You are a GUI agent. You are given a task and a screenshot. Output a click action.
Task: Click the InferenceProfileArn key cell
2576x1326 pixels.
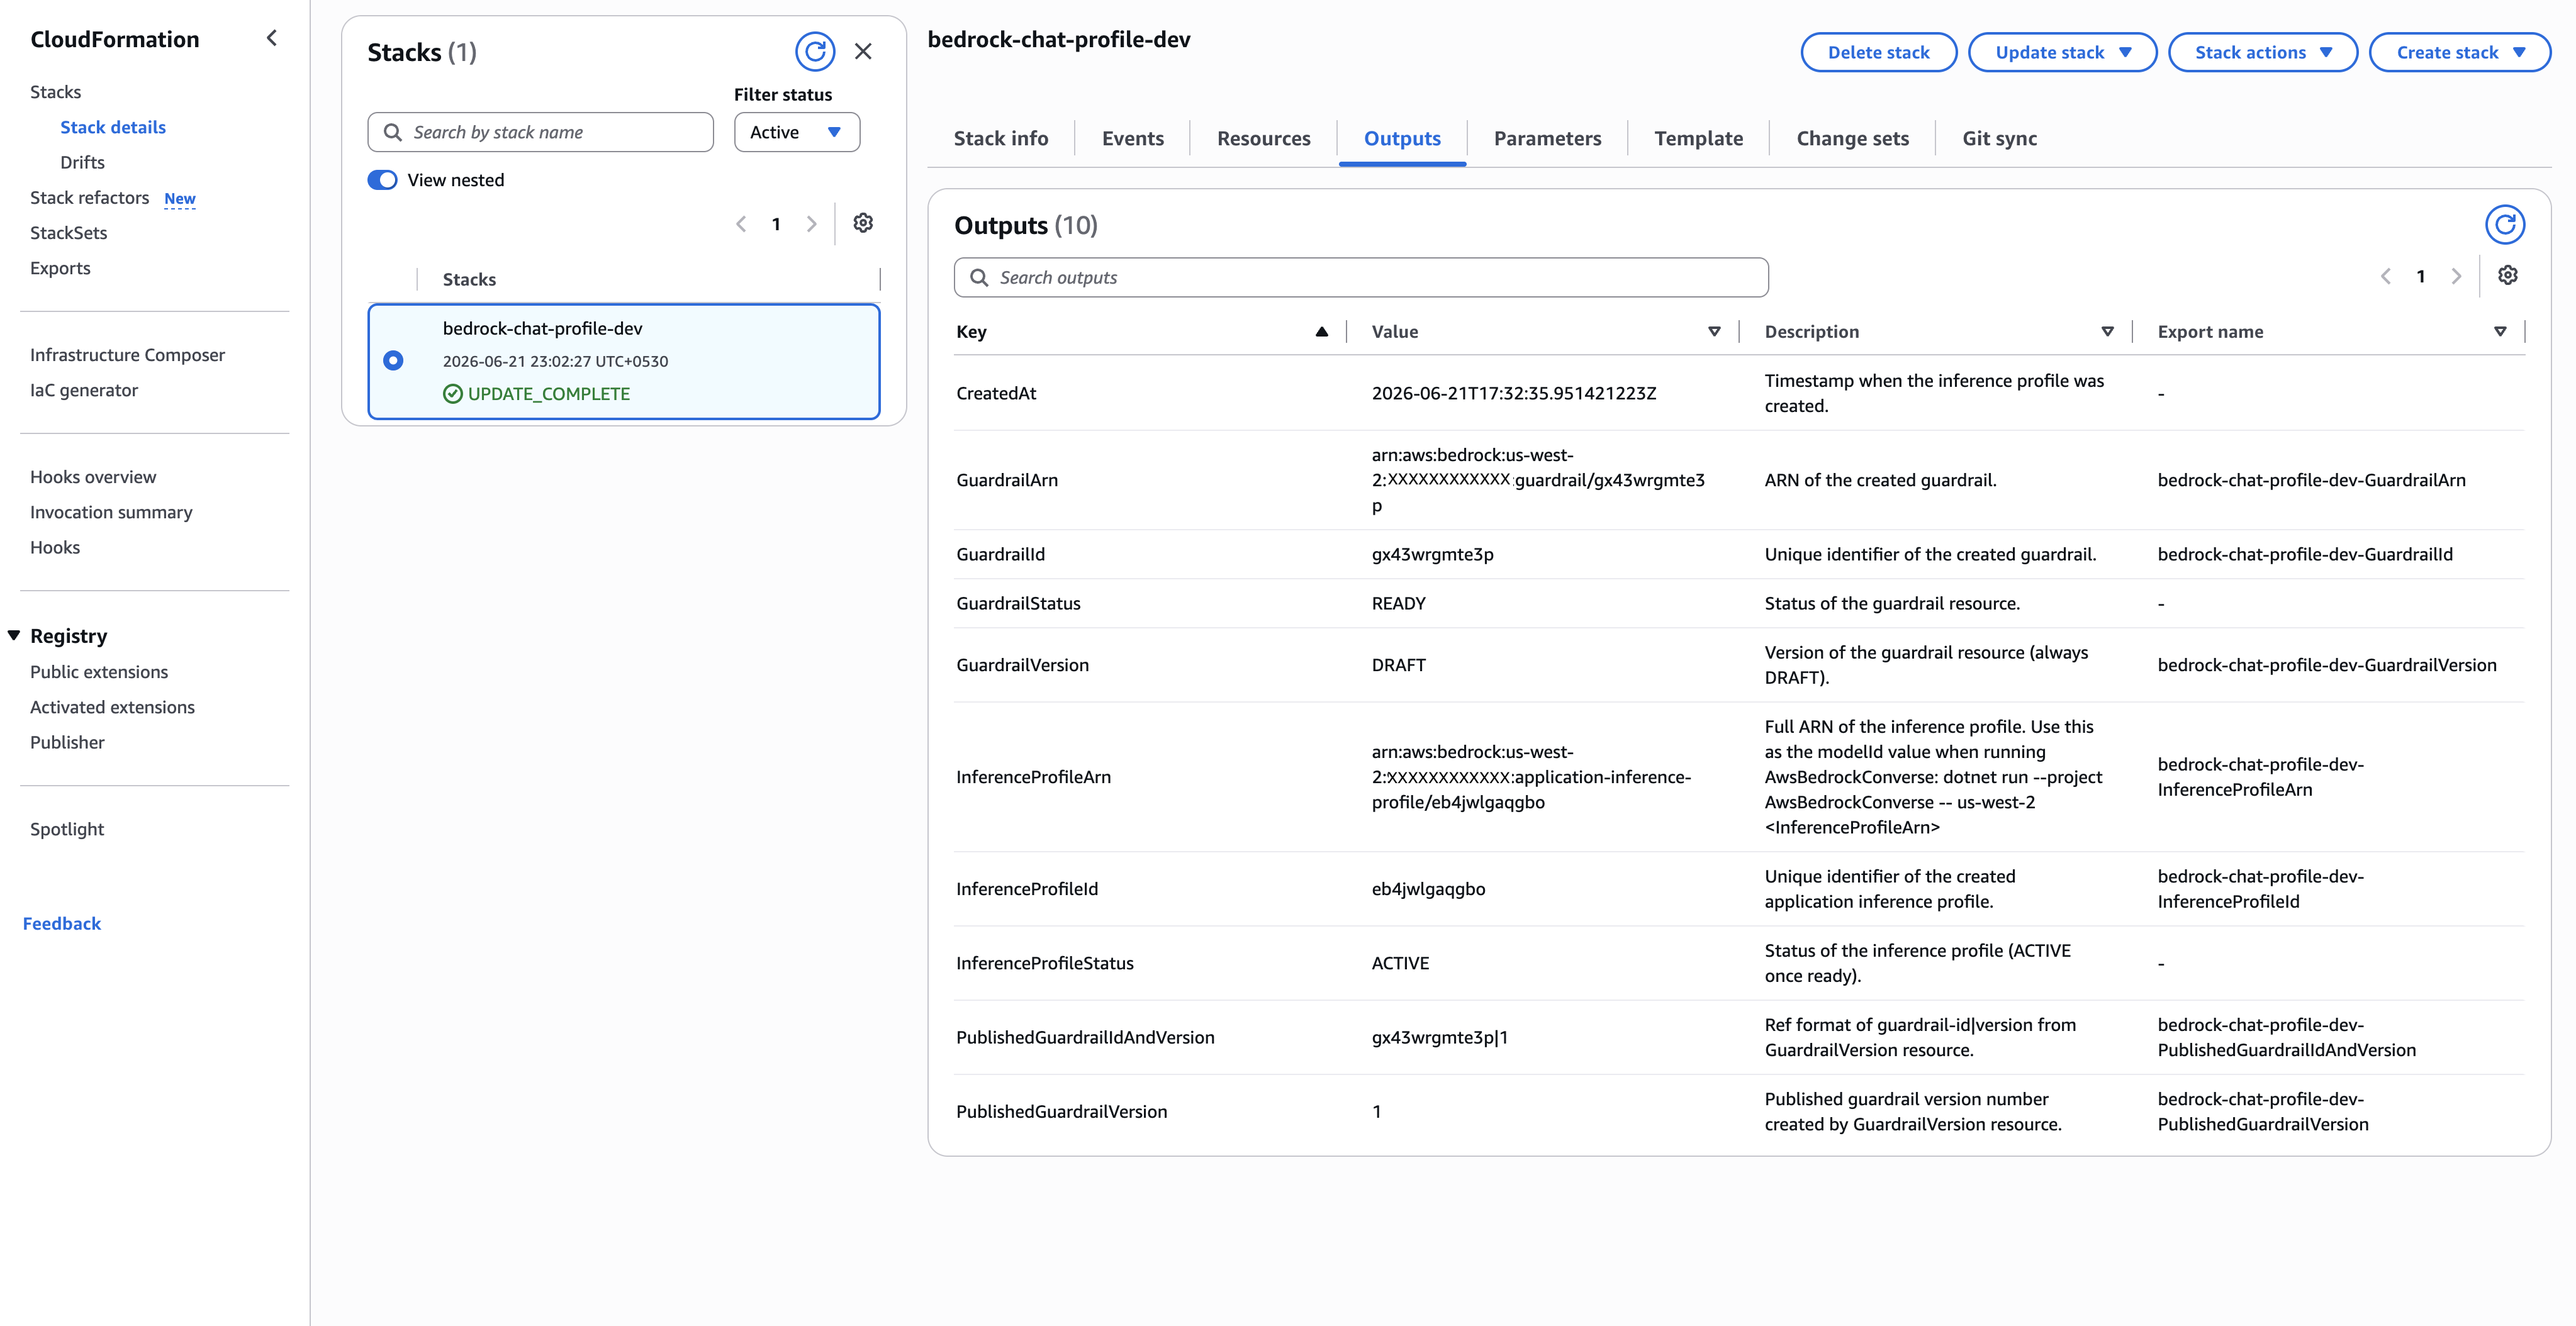[1033, 777]
